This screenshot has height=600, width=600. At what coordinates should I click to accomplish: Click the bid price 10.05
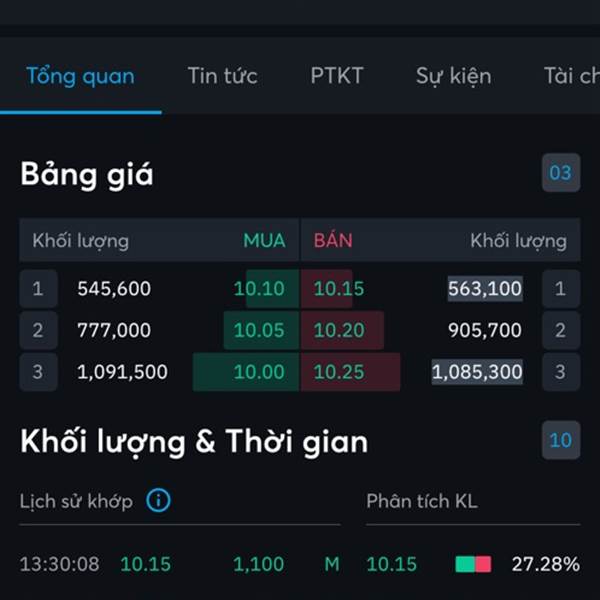coord(259,330)
